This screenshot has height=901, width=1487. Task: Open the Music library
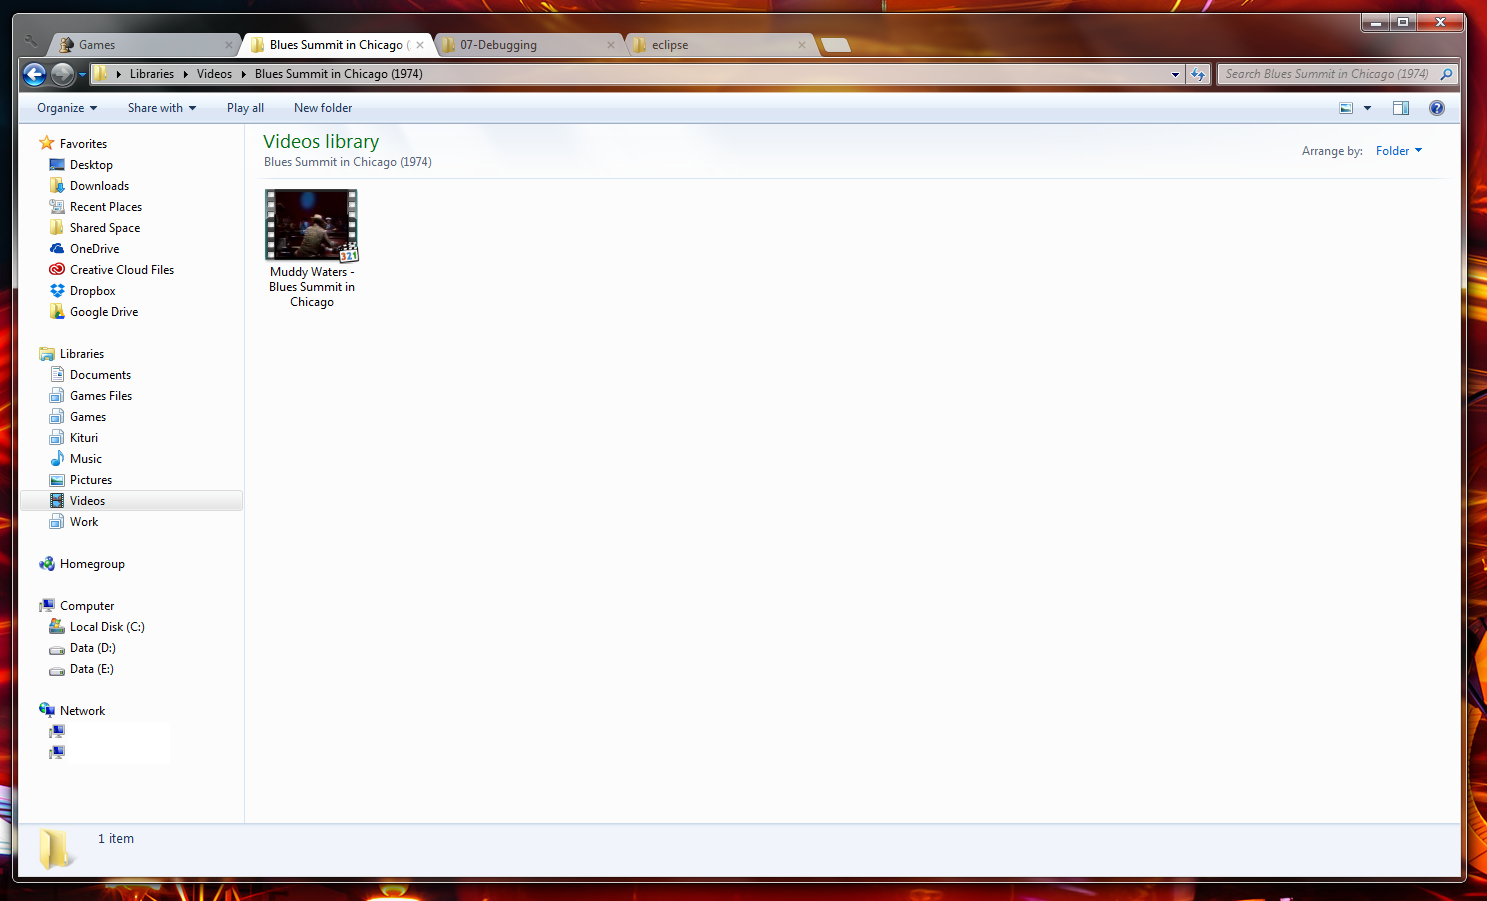86,459
